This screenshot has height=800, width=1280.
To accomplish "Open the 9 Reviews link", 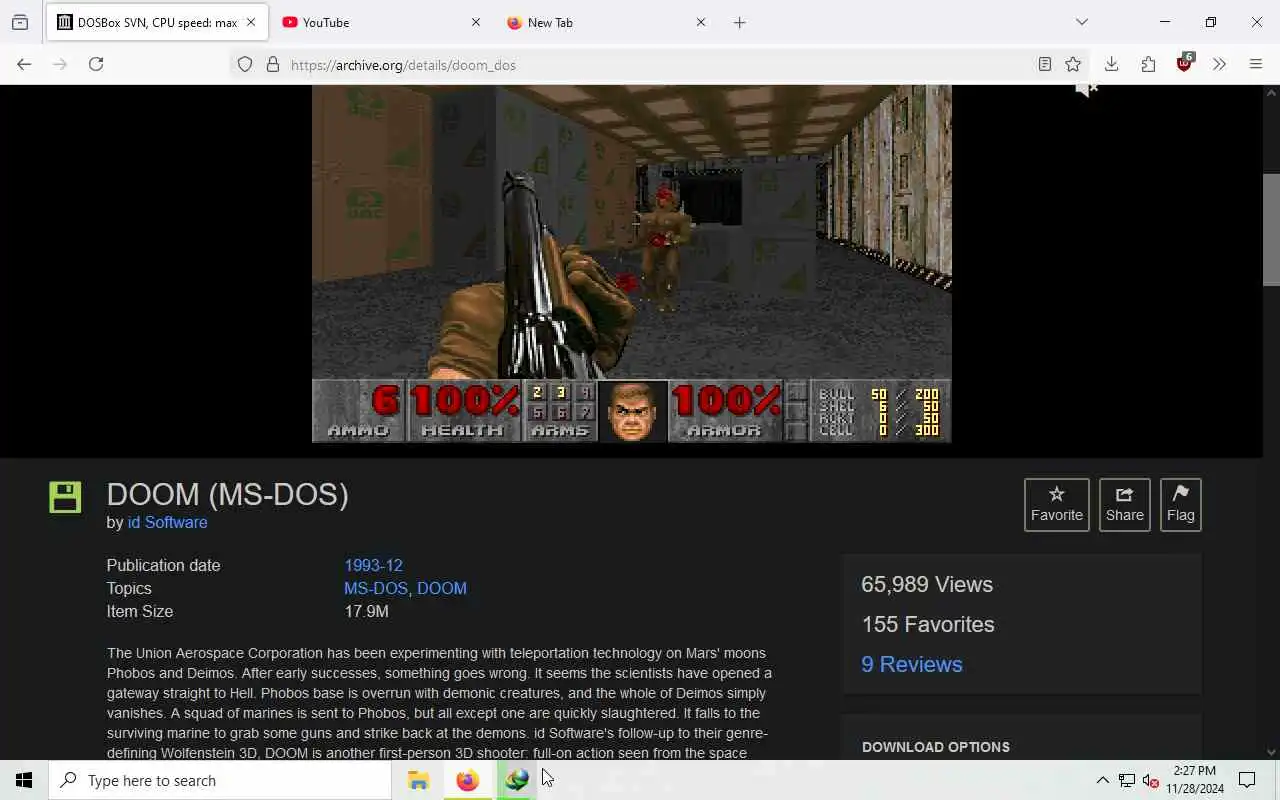I will [x=912, y=664].
